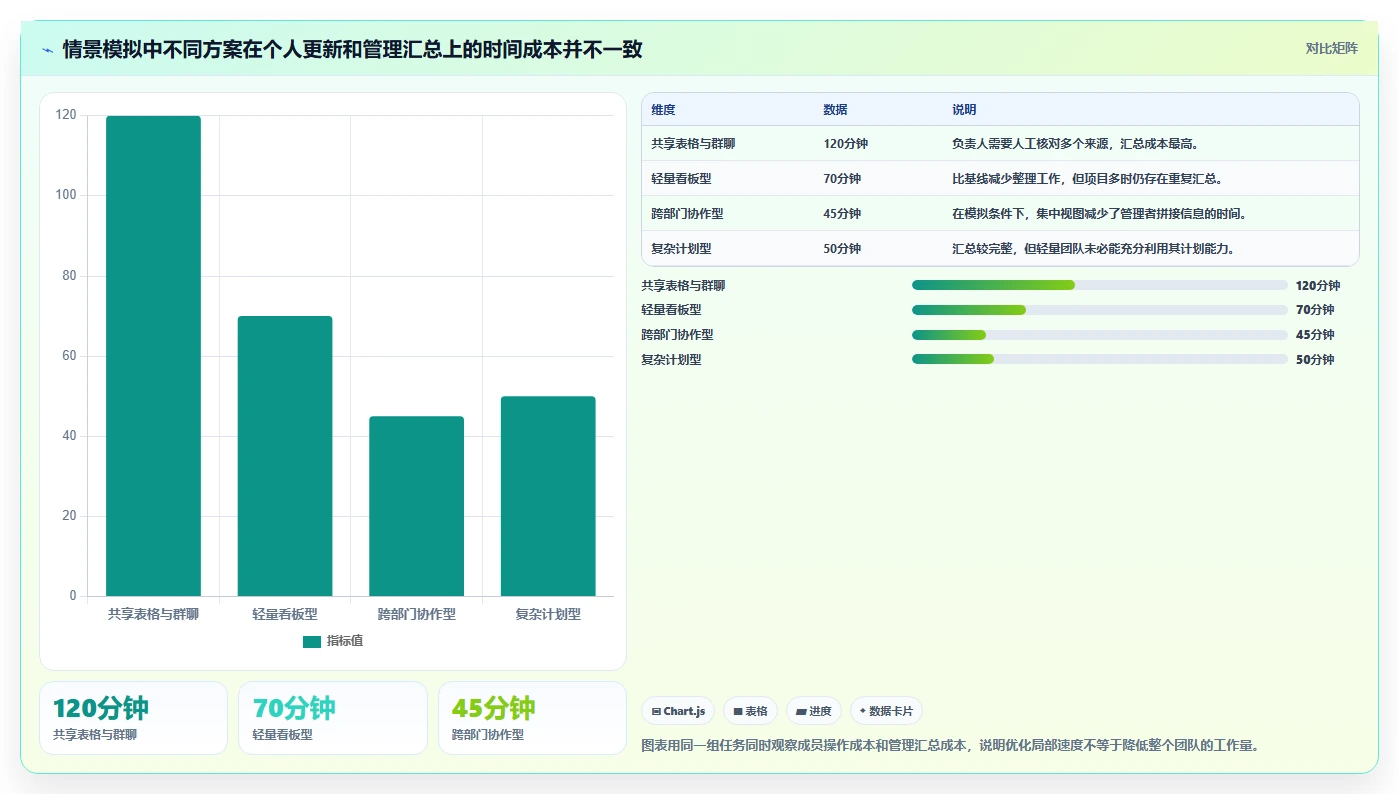Click the x-axis label 轻量看板型
The image size is (1399, 794).
(x=285, y=614)
